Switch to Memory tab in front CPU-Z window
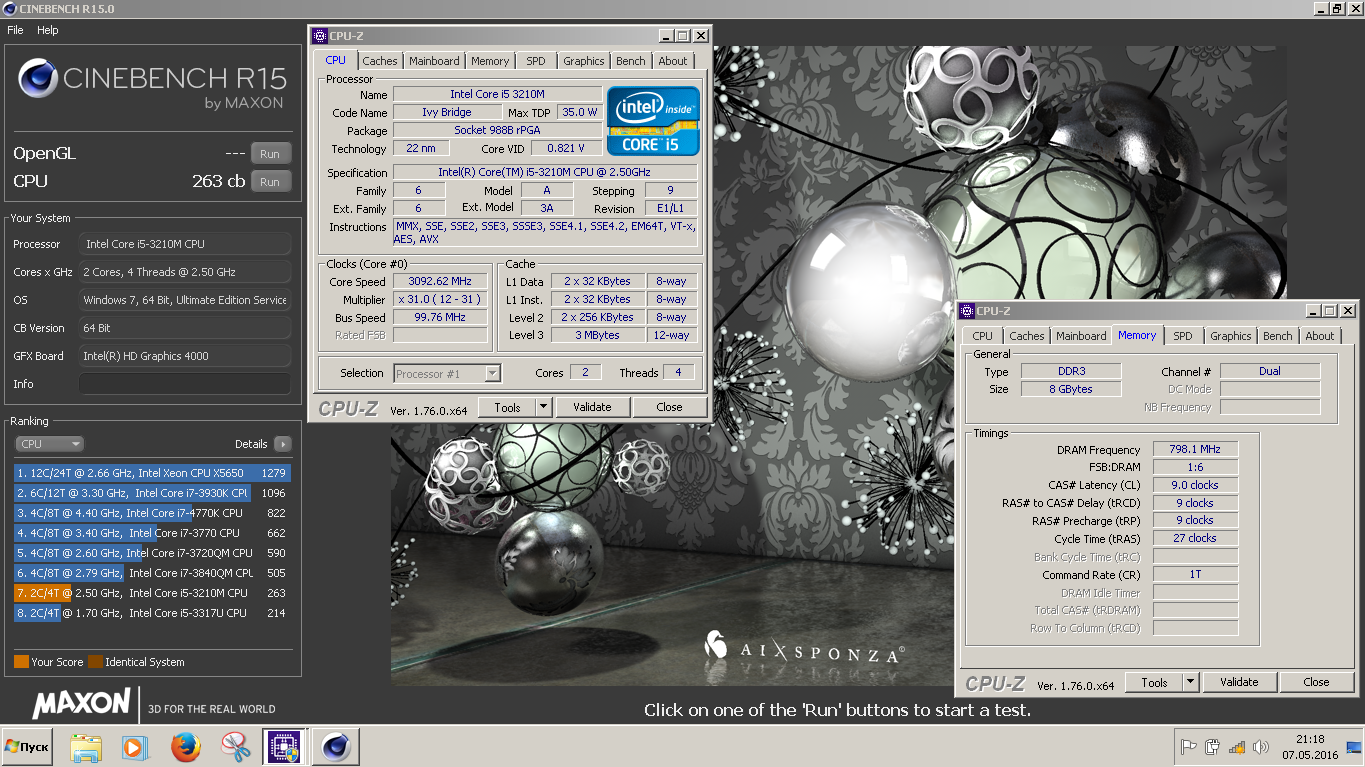This screenshot has width=1365, height=767. [490, 61]
